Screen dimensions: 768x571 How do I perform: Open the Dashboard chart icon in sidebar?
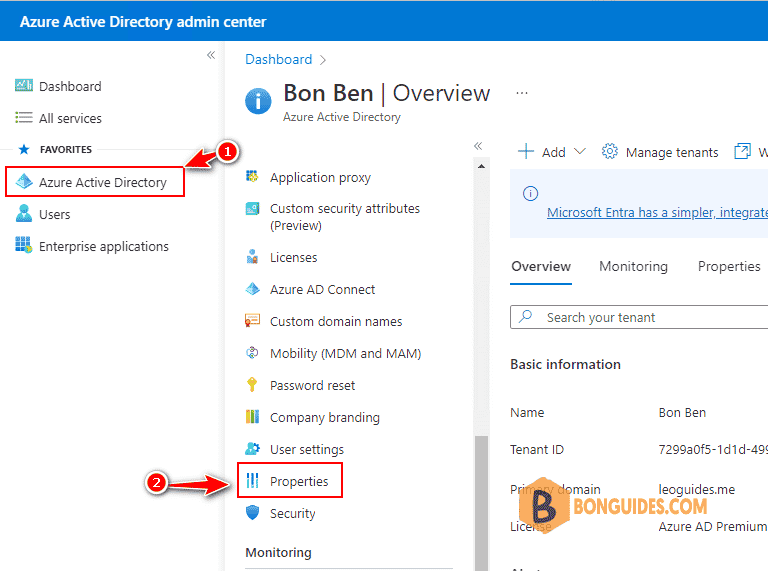(24, 85)
